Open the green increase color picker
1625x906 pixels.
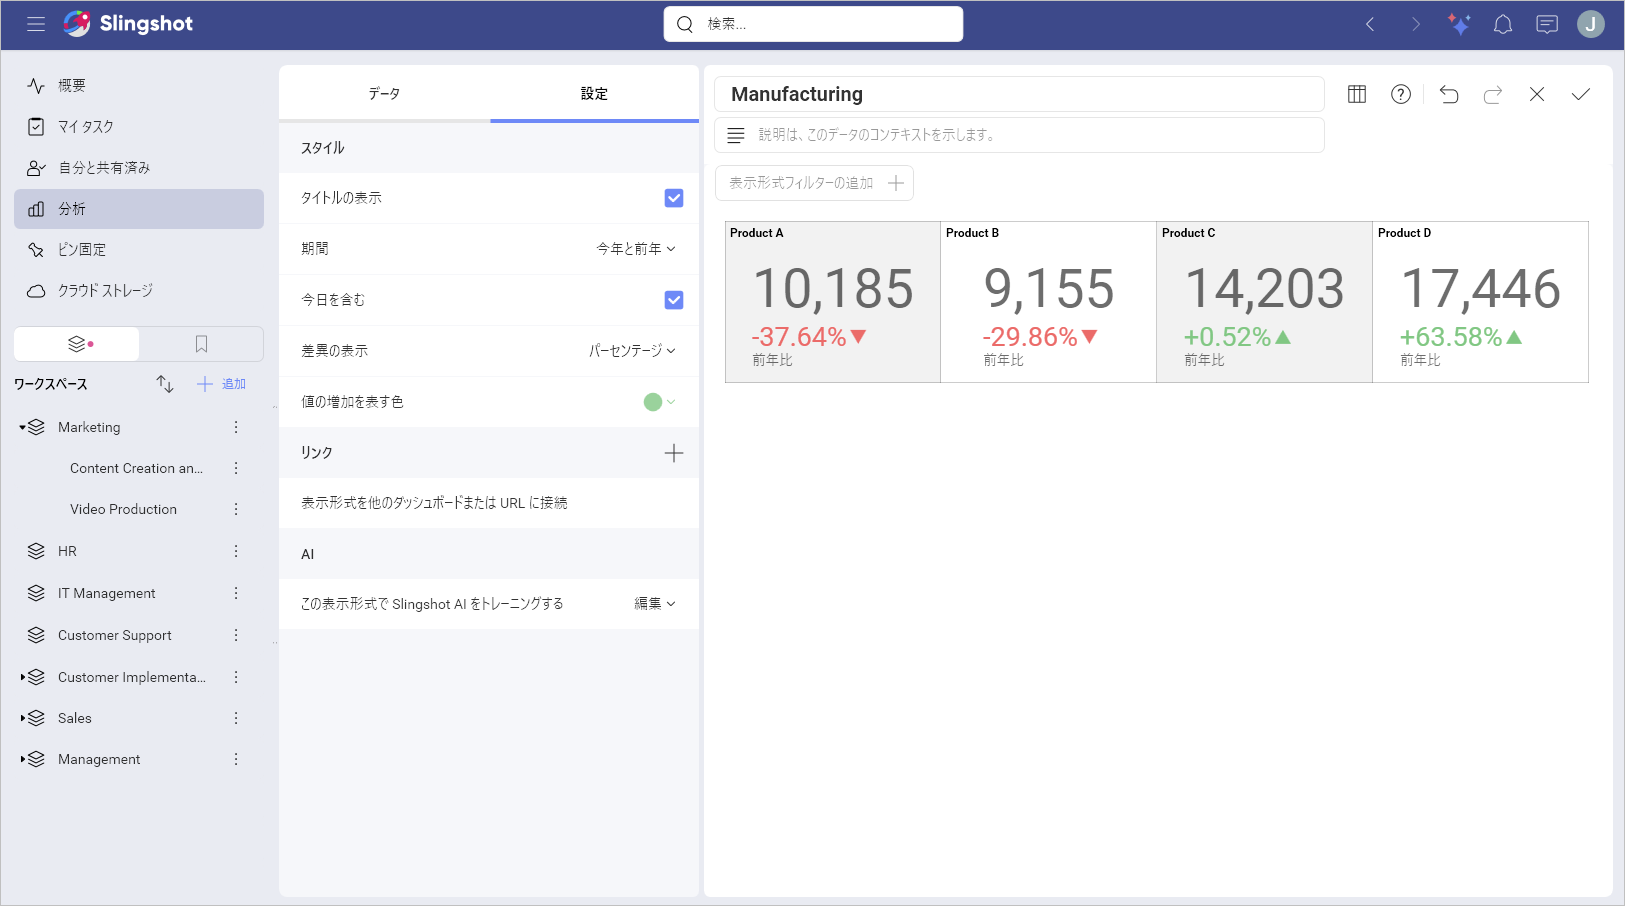coord(659,402)
